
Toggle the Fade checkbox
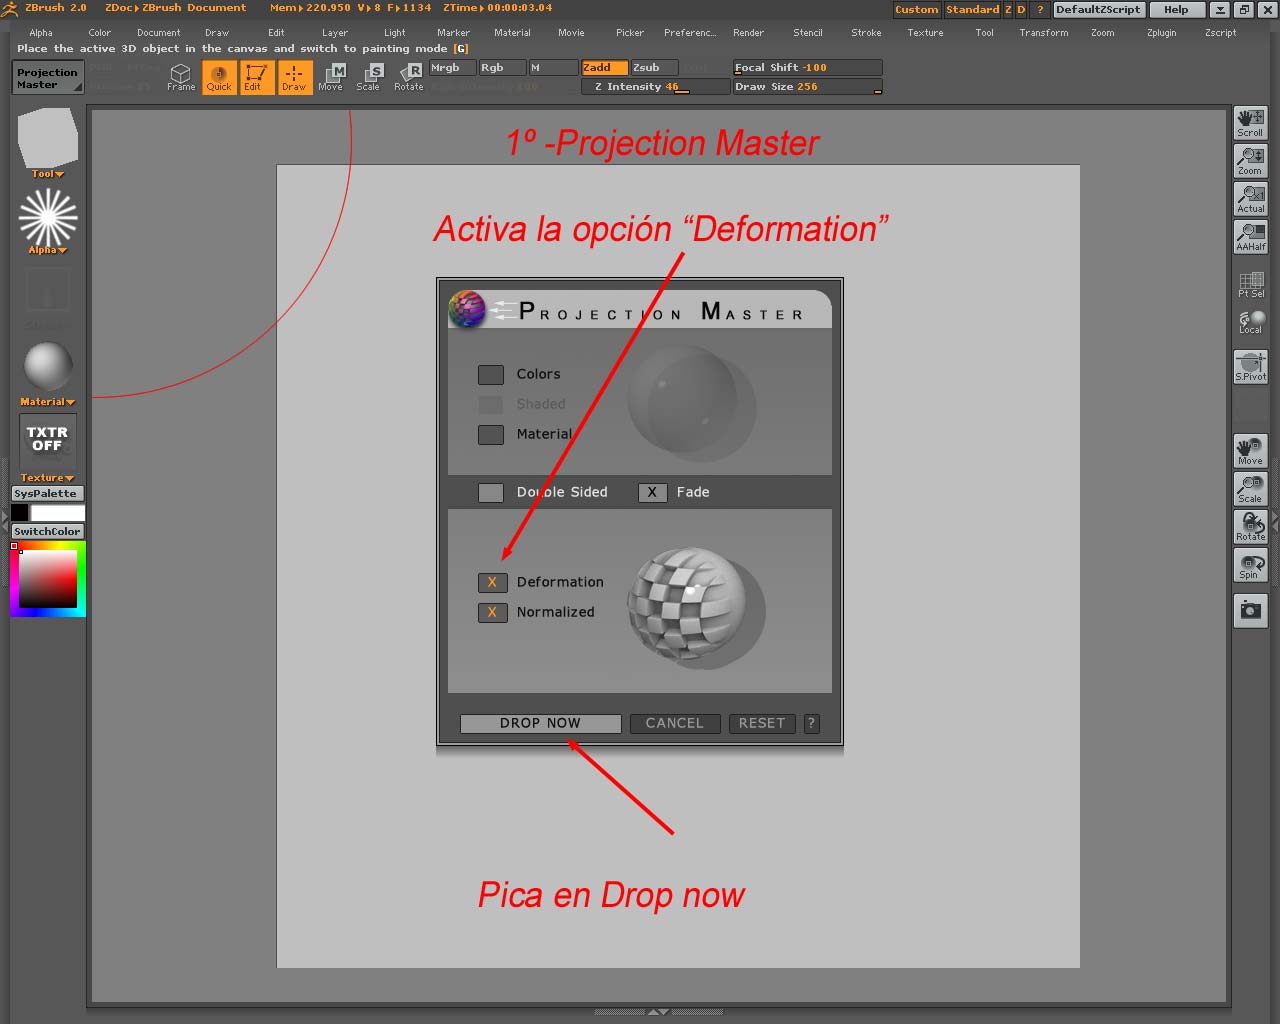652,493
